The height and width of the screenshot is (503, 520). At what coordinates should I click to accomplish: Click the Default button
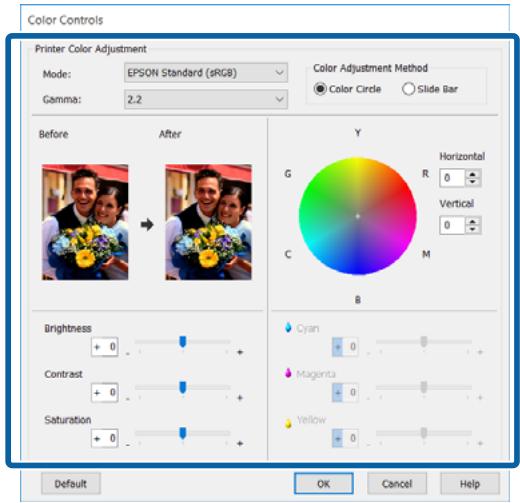tap(71, 484)
